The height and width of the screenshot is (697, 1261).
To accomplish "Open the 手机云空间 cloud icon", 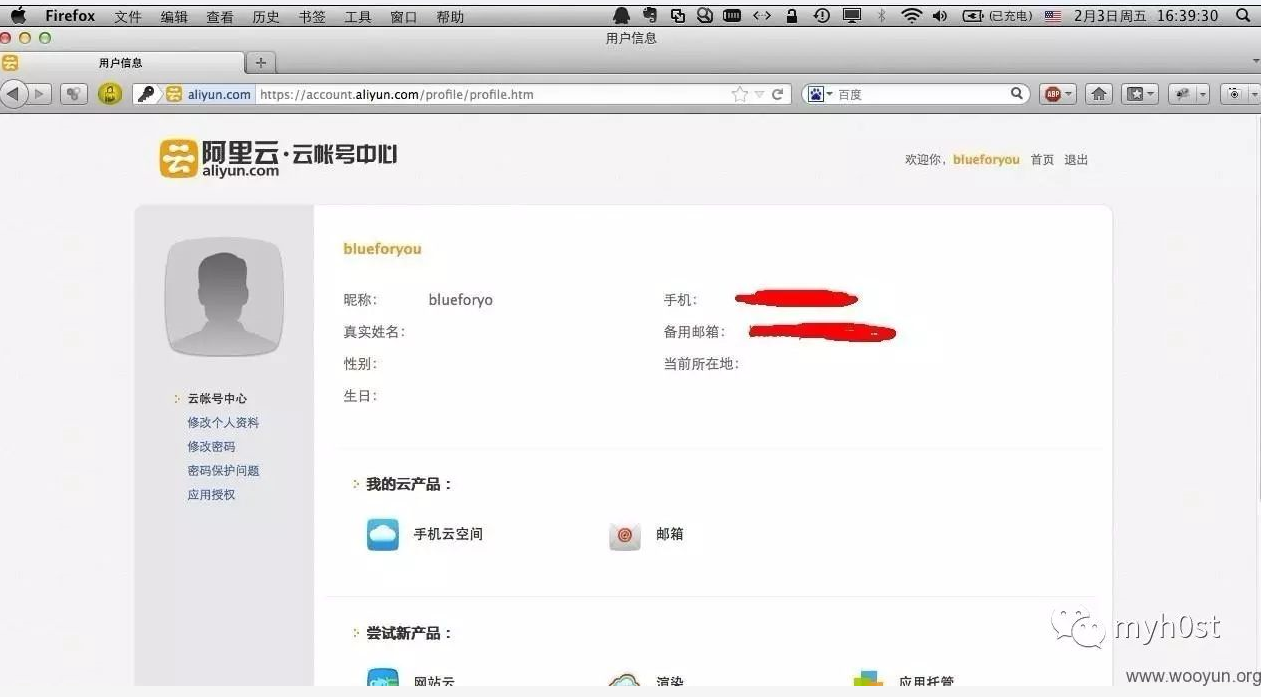I will (382, 535).
